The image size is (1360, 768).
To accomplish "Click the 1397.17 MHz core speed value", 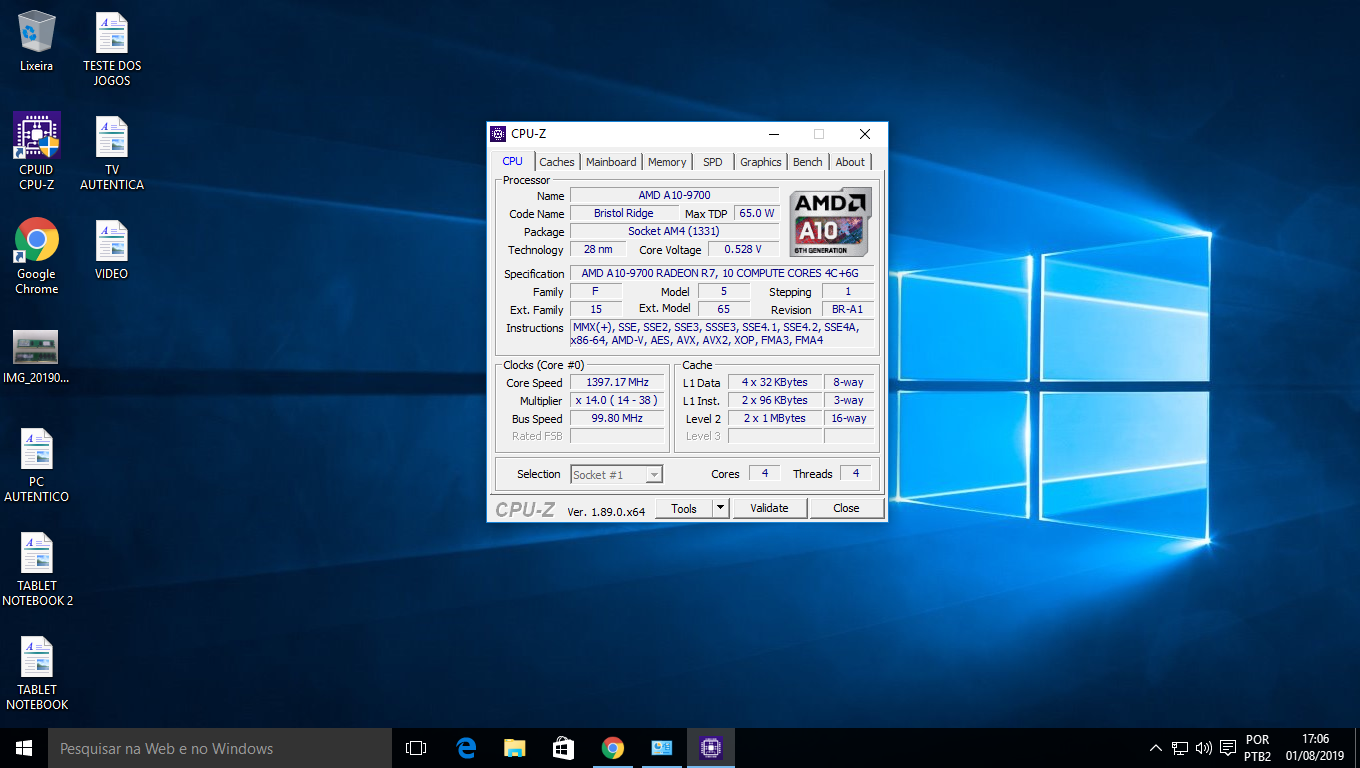I will 617,382.
